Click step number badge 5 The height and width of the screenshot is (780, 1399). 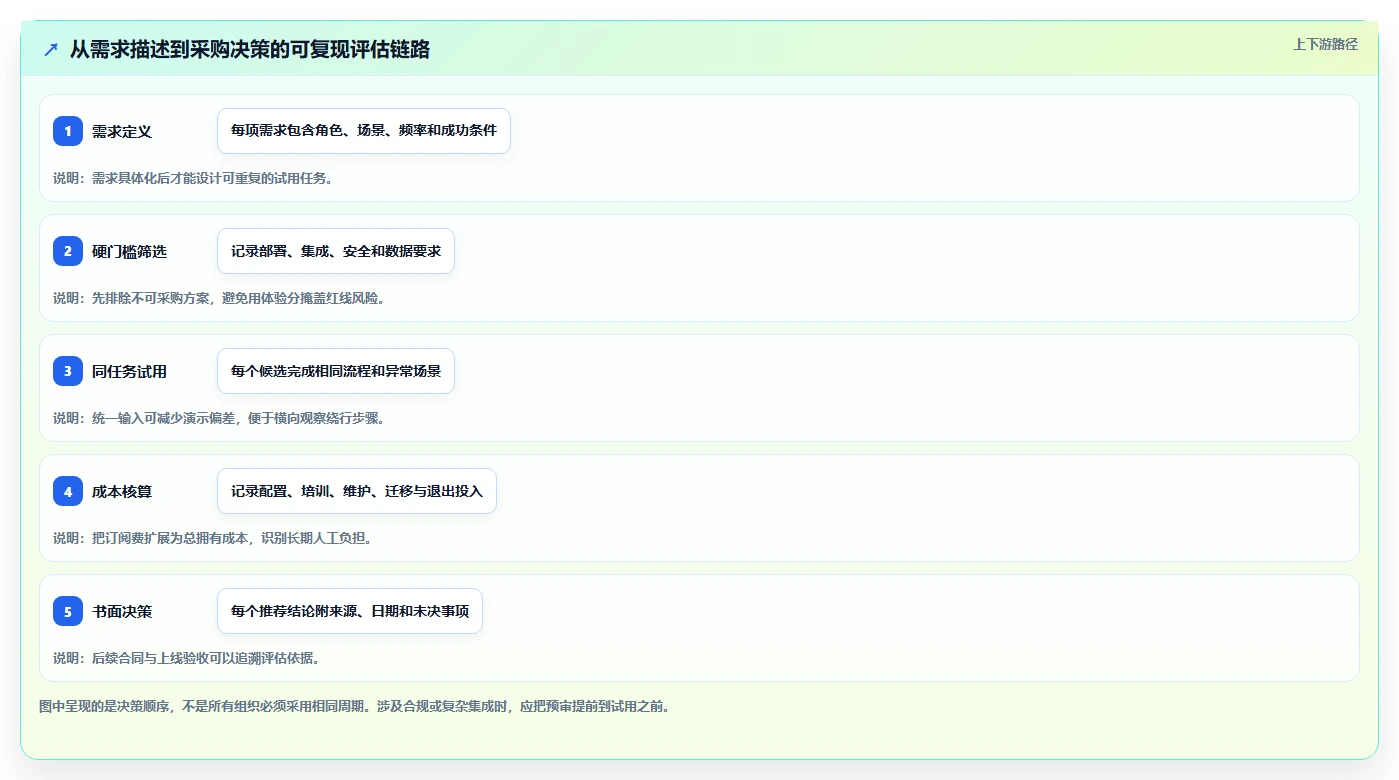[x=68, y=611]
